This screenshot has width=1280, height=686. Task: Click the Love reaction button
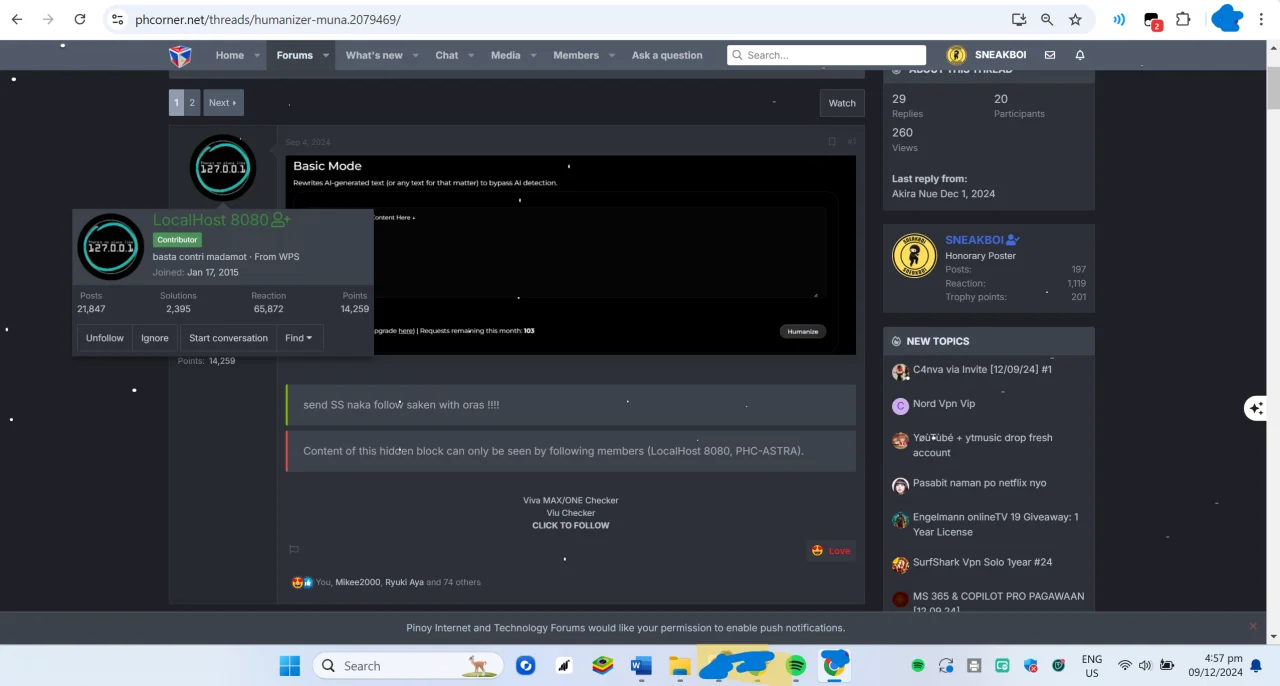coord(831,550)
